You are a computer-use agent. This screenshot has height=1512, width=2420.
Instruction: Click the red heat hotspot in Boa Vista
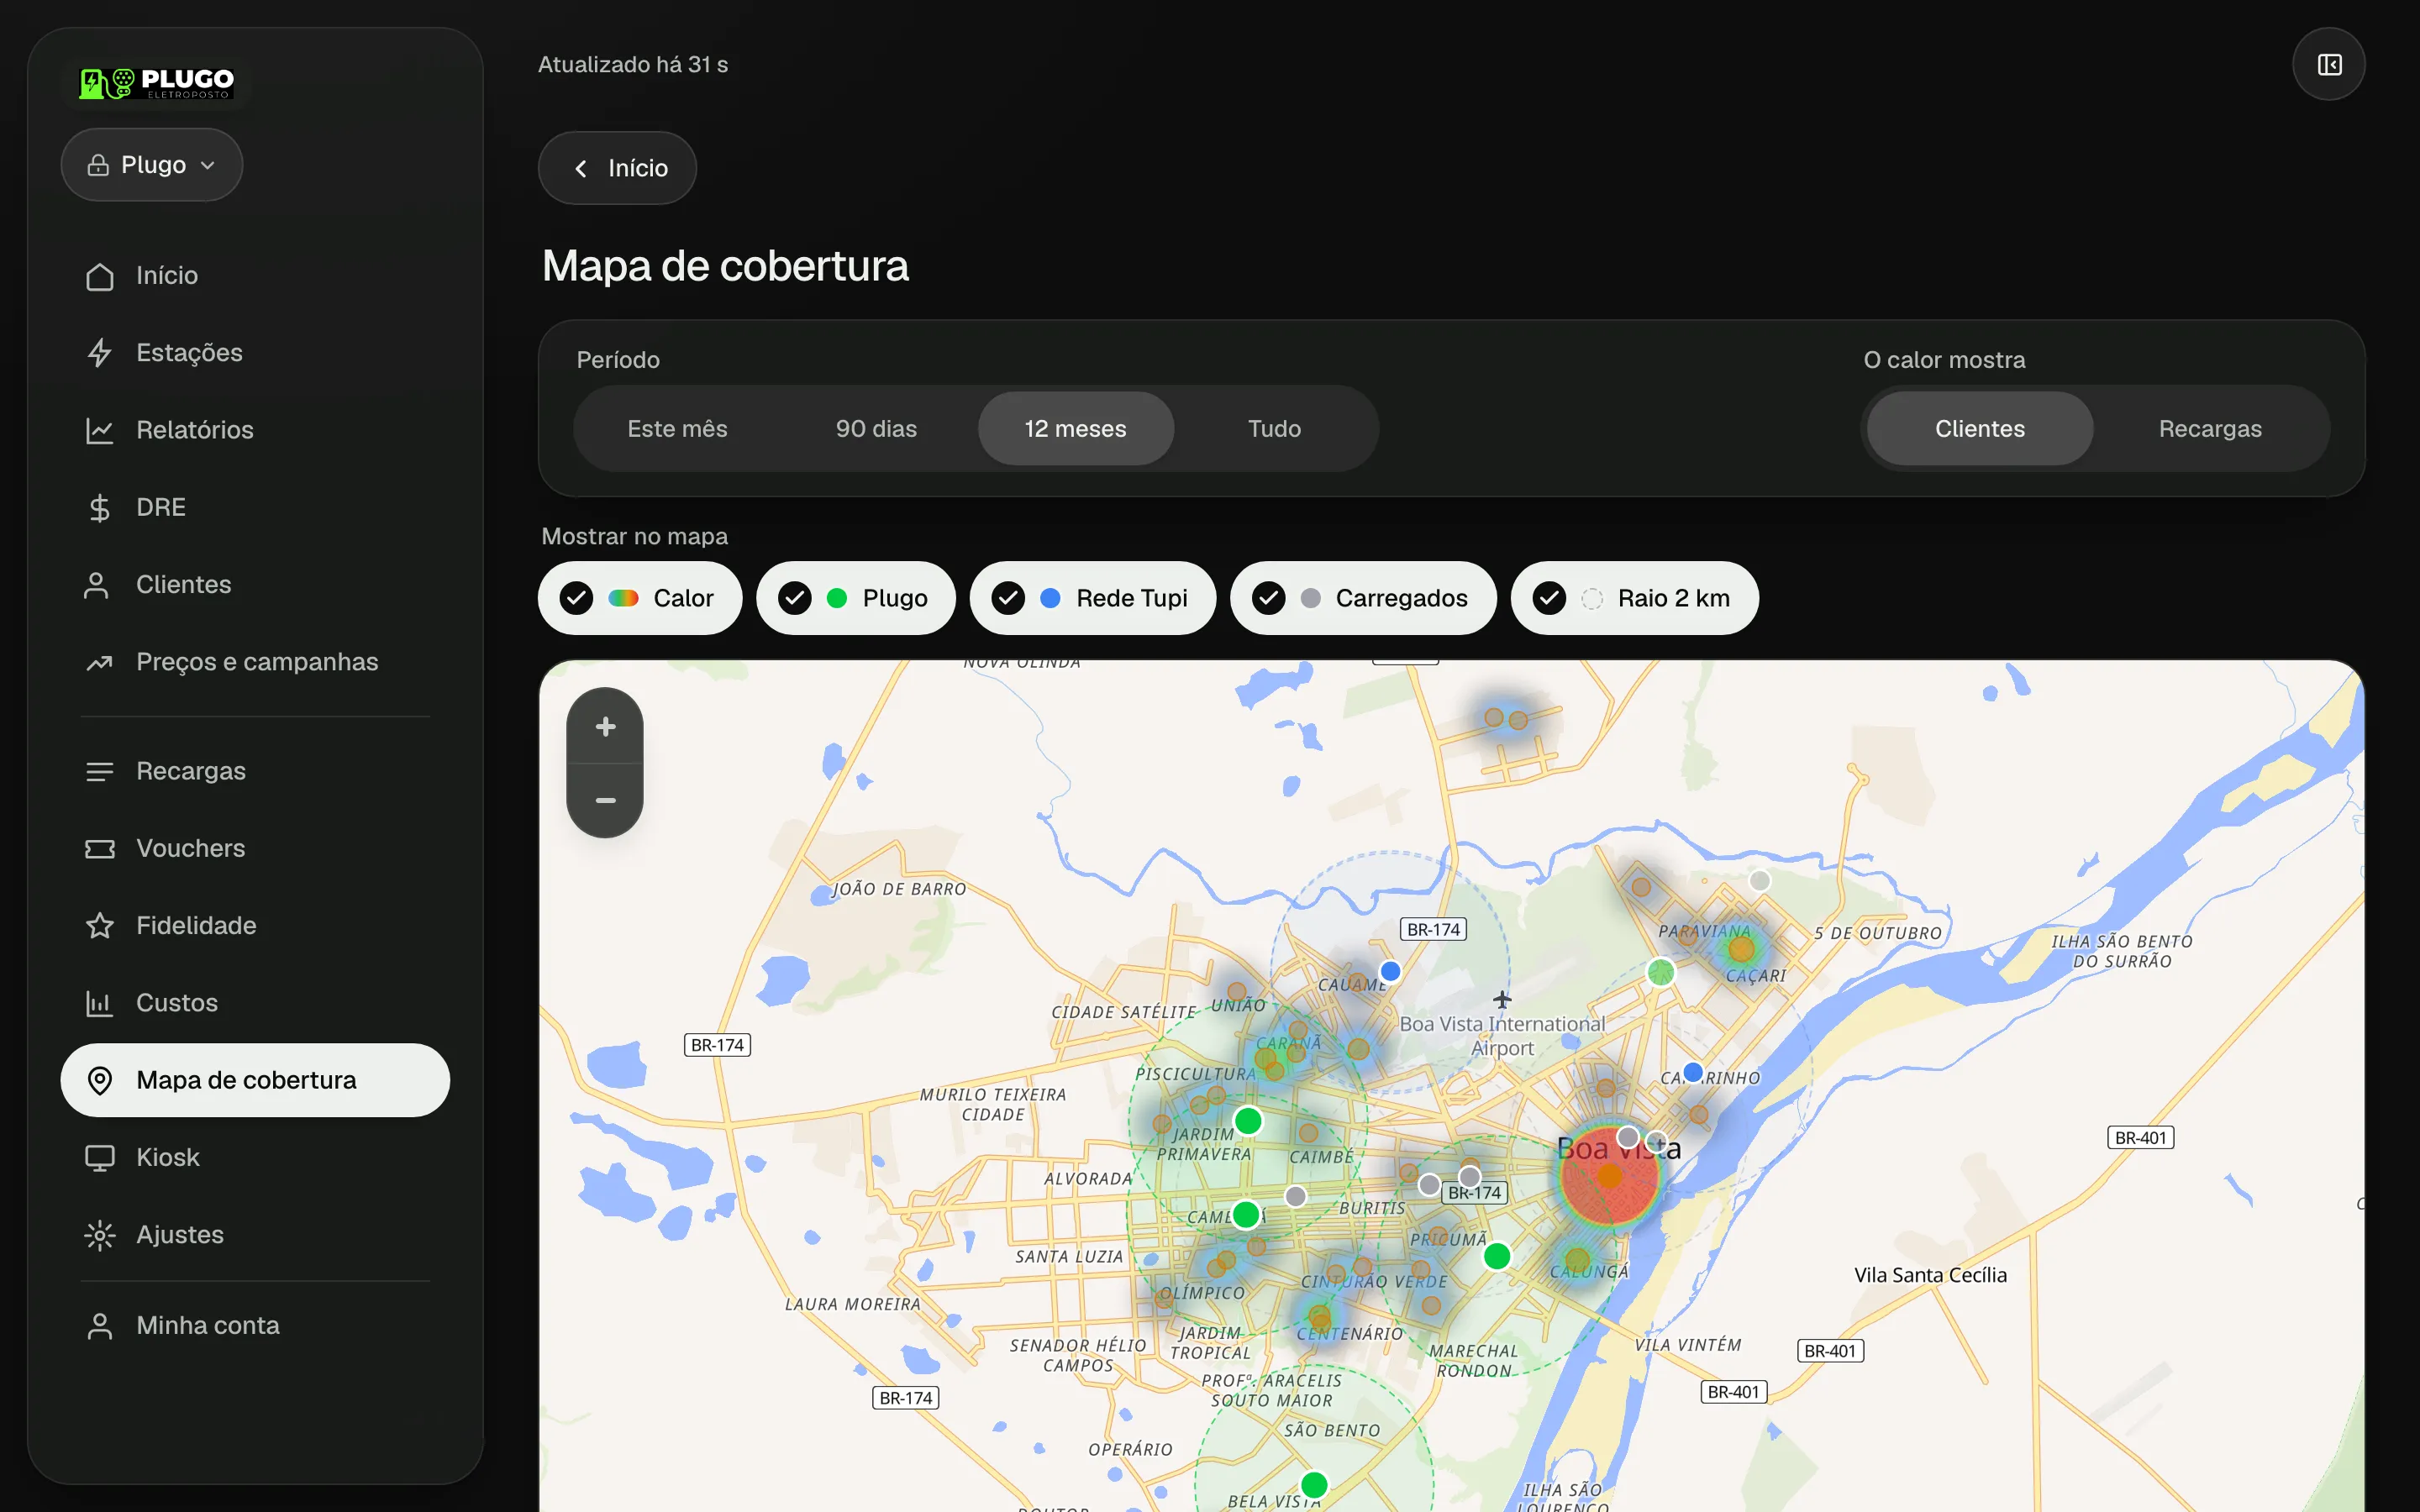point(1609,1177)
